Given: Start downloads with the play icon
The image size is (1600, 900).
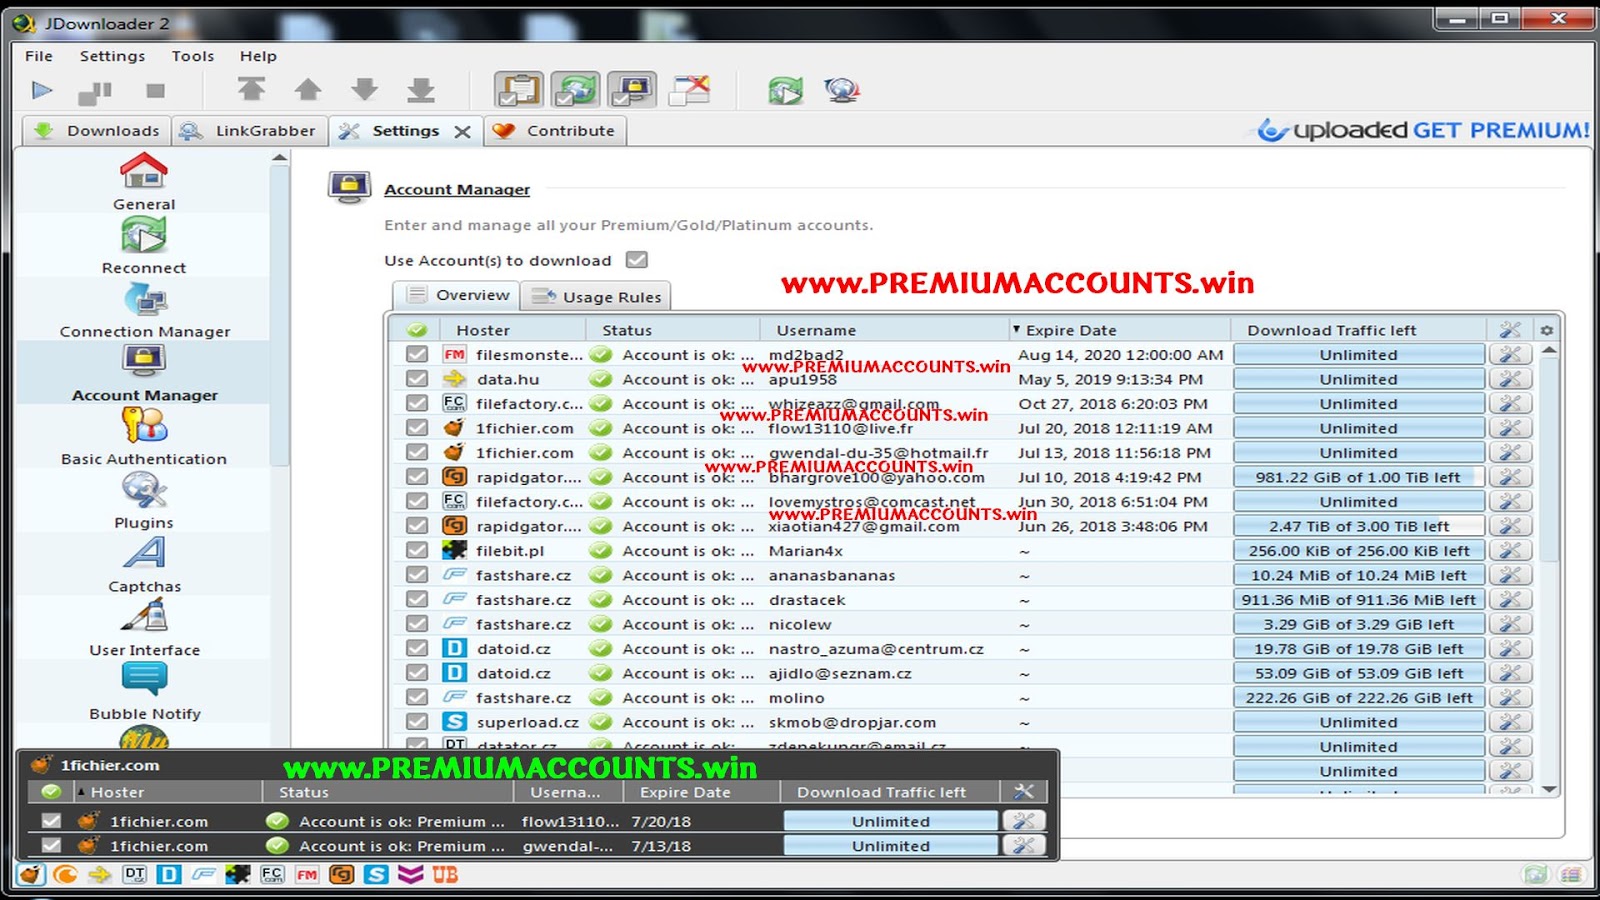Looking at the screenshot, I should (42, 91).
